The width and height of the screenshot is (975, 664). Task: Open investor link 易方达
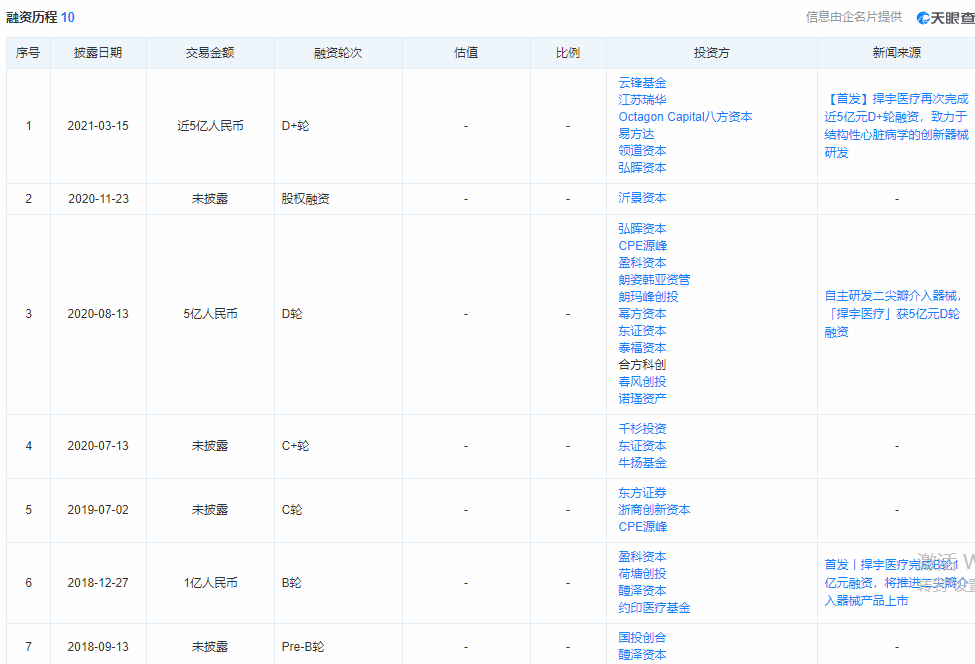click(636, 134)
